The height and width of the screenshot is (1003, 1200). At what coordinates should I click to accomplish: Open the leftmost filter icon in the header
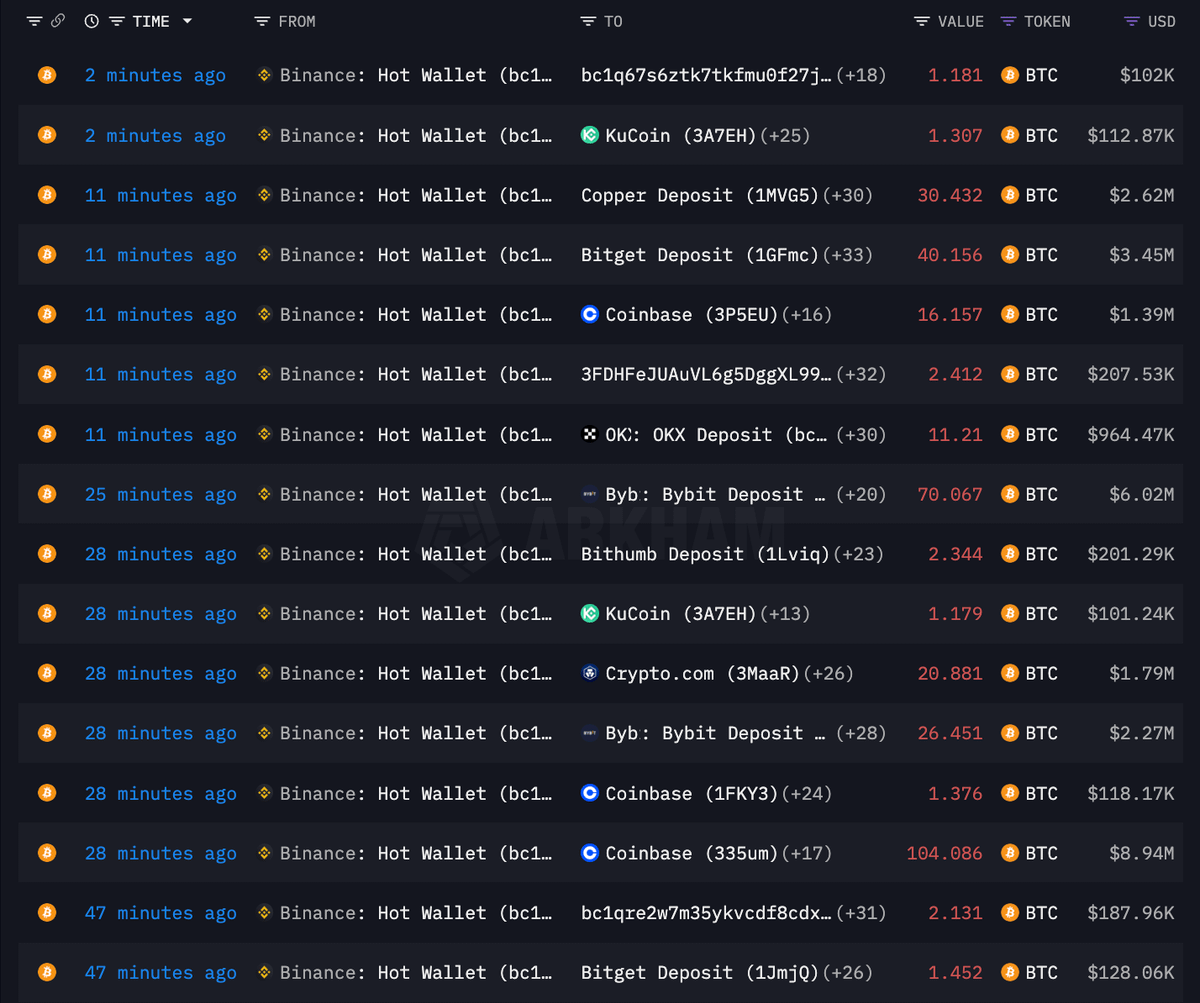point(34,21)
